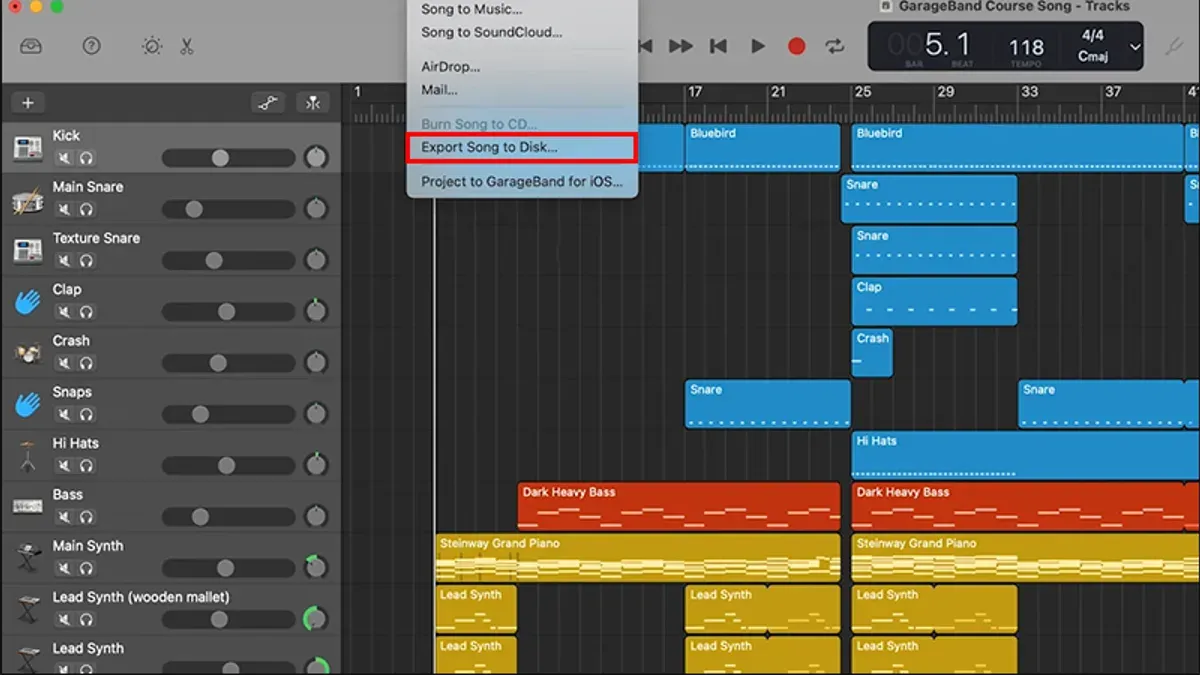Click the Texture Snare track name
1200x675 pixels.
click(96, 238)
